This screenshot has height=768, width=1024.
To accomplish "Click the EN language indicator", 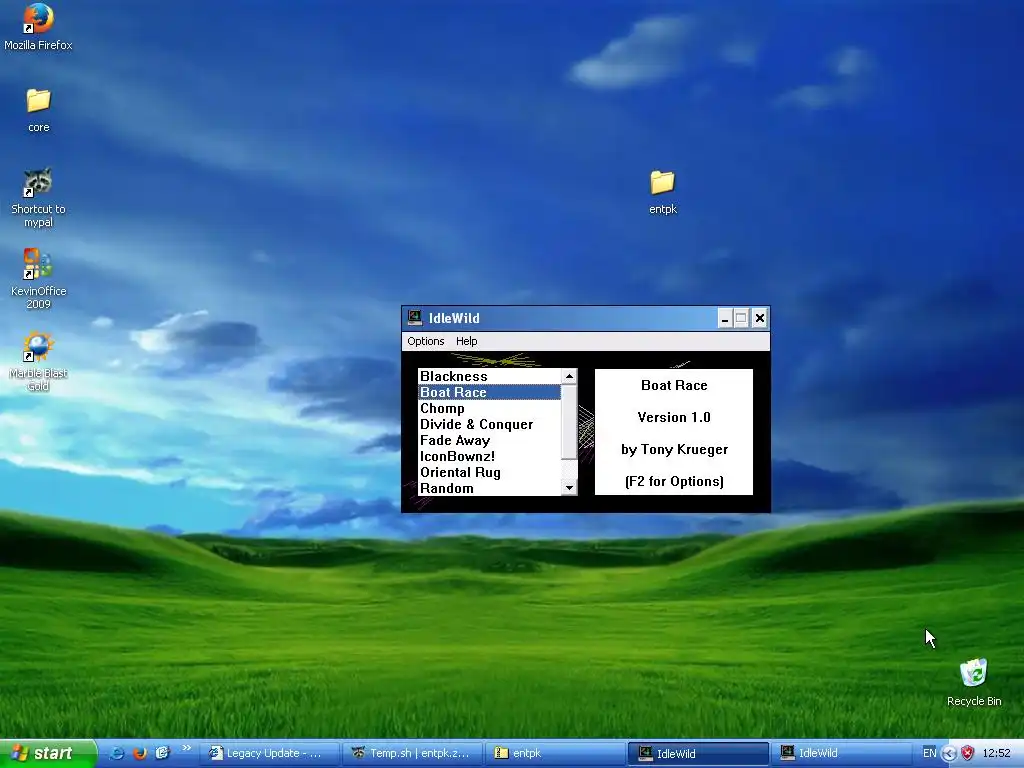I will tap(929, 754).
